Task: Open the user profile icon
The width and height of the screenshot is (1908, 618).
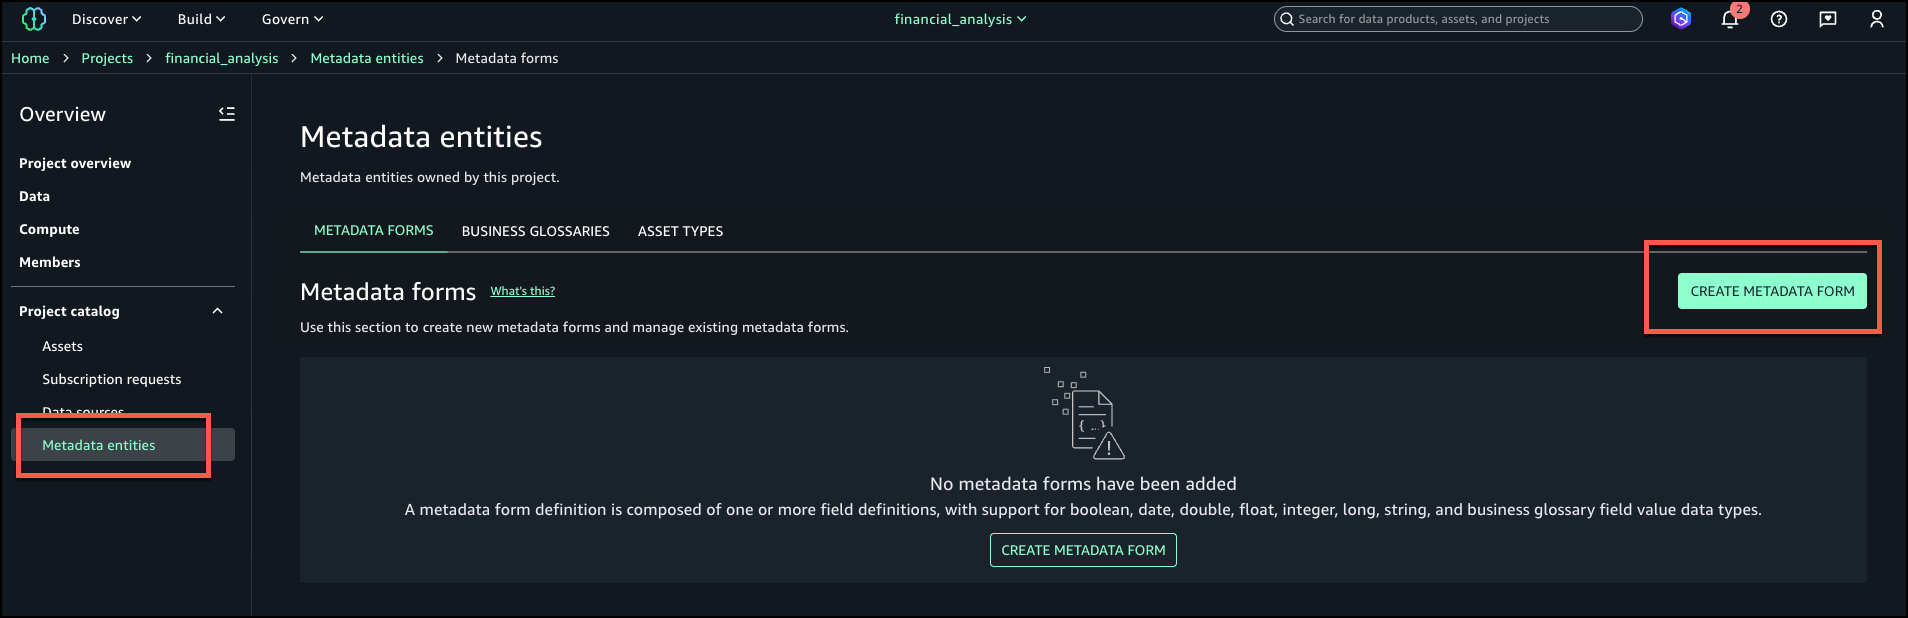Action: pyautogui.click(x=1877, y=19)
